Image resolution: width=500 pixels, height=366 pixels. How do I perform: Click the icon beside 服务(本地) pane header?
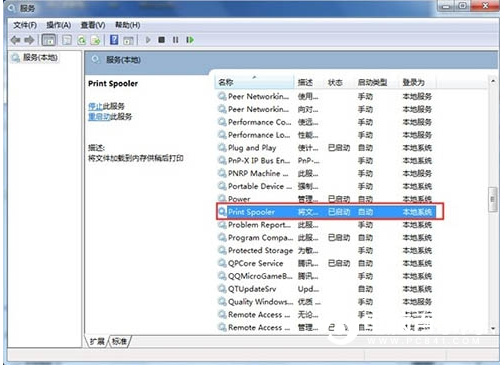click(x=96, y=60)
